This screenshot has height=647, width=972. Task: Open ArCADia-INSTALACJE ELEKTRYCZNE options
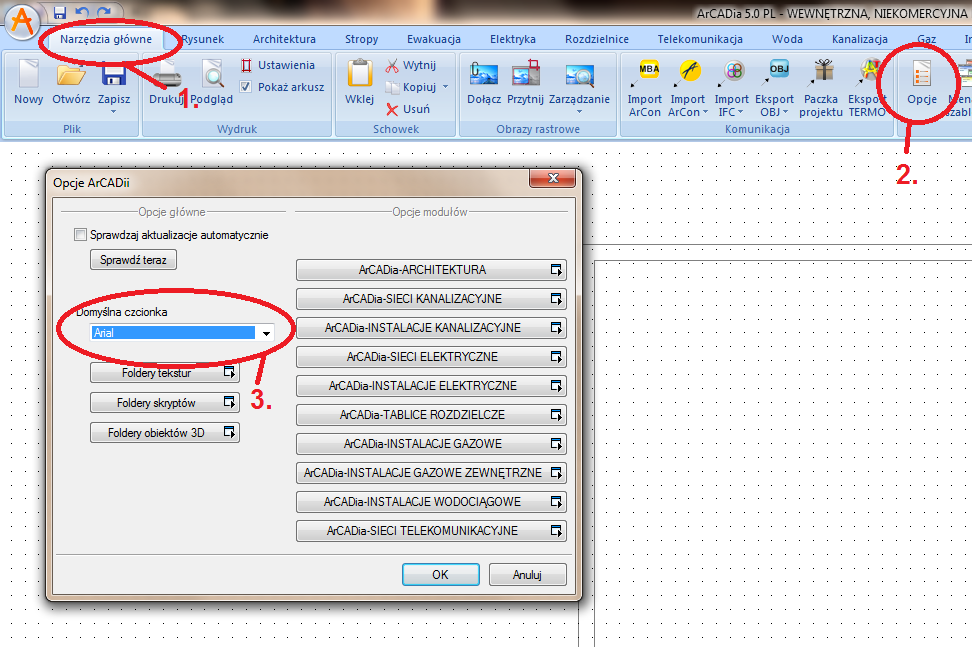pyautogui.click(x=431, y=386)
